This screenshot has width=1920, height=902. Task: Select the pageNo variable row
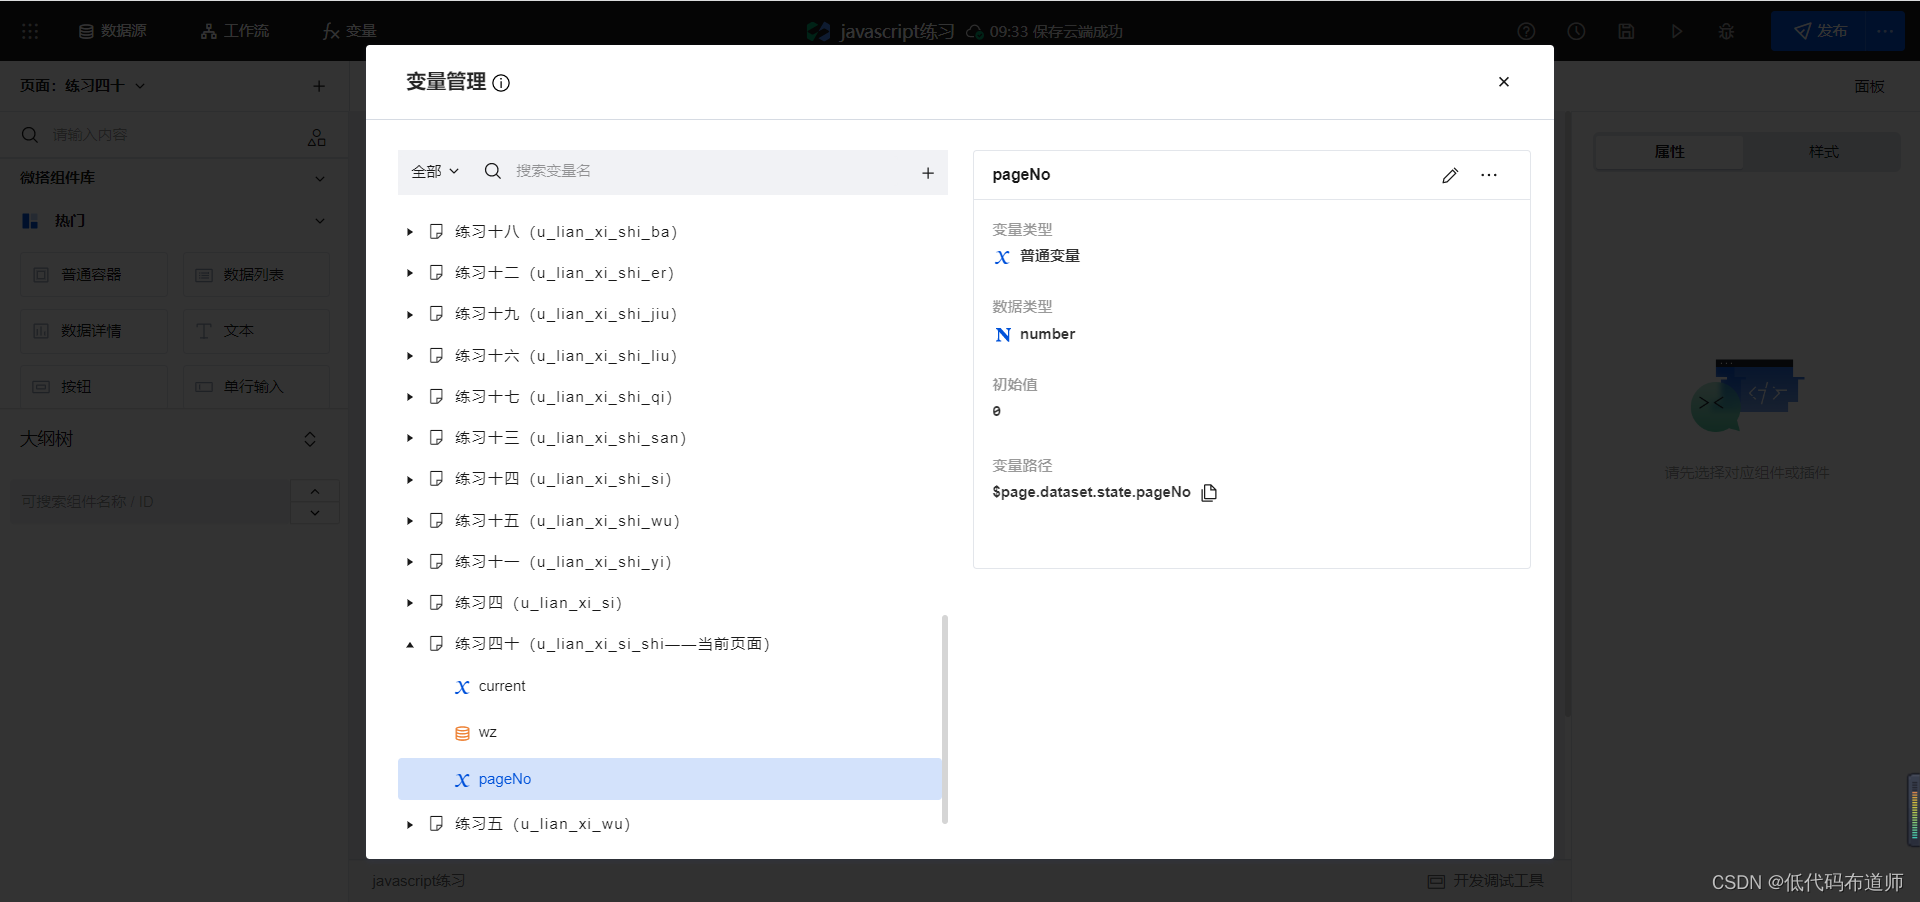[669, 779]
